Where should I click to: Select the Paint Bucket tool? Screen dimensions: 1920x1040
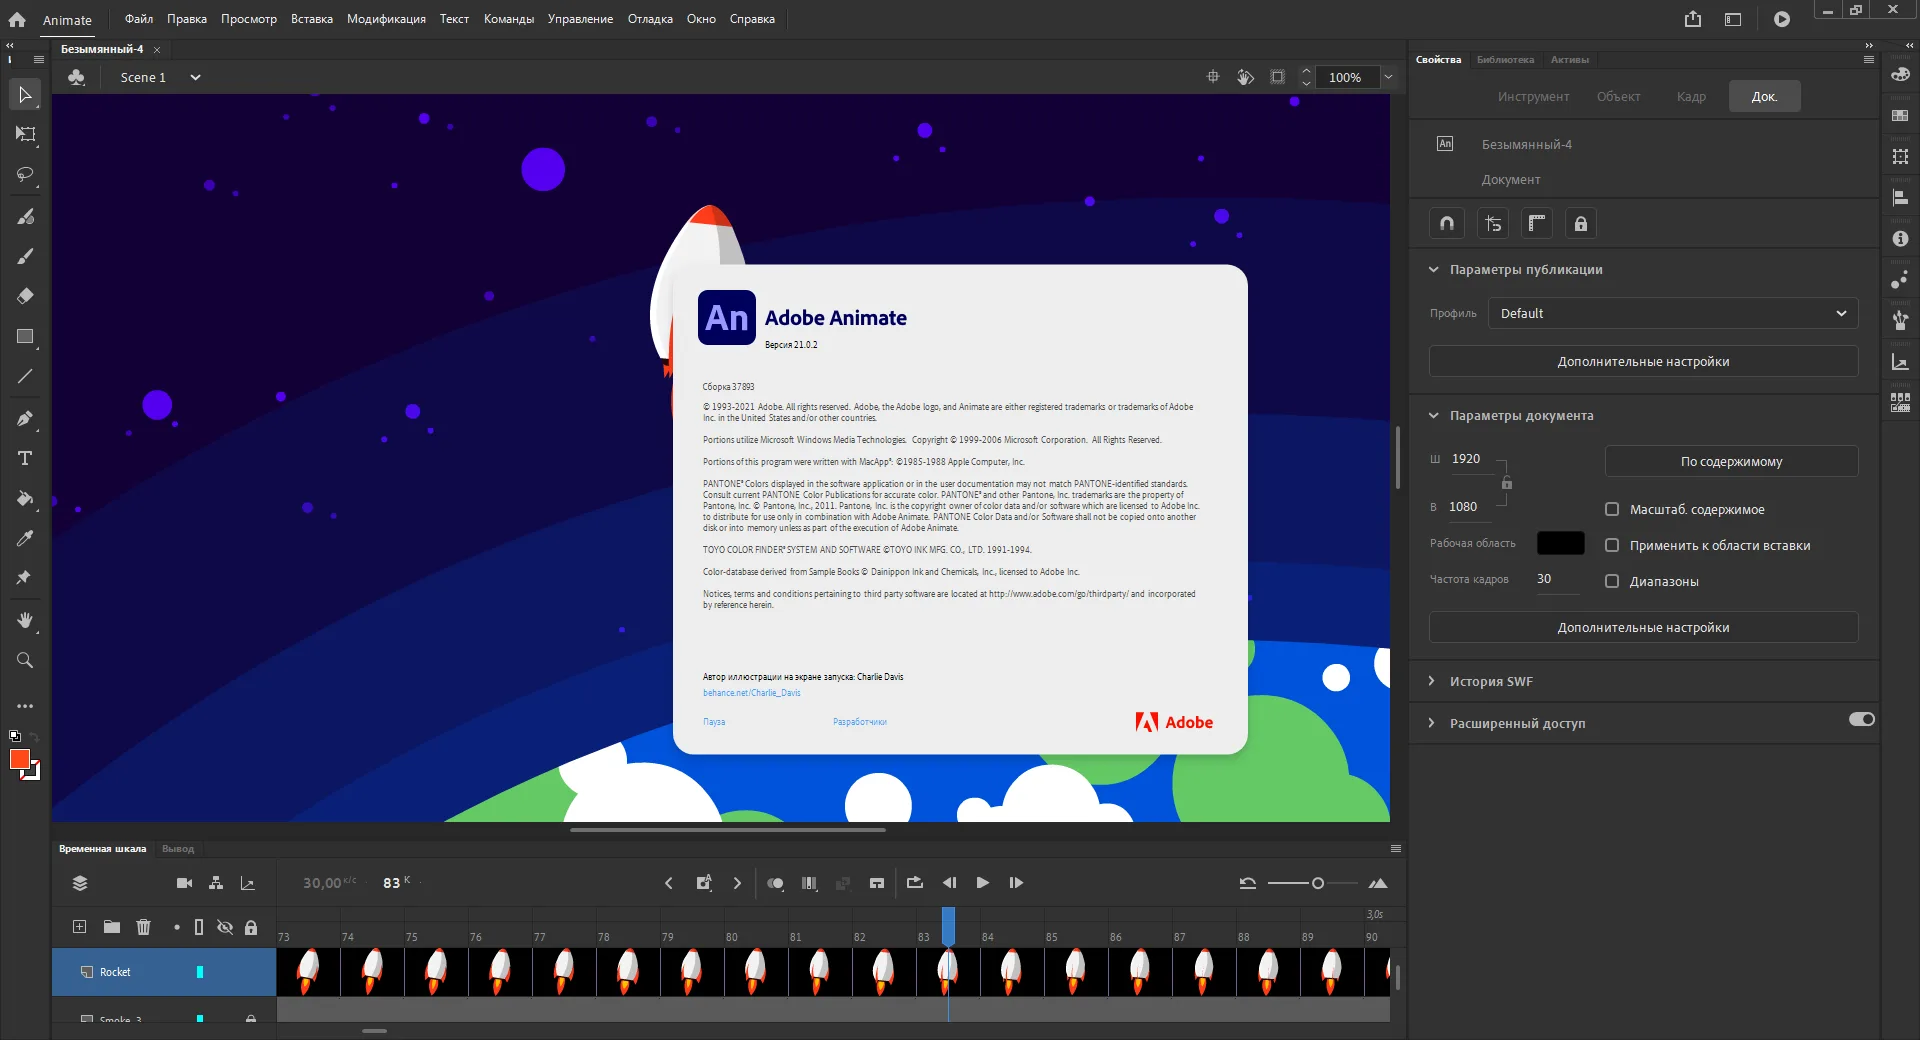point(25,498)
